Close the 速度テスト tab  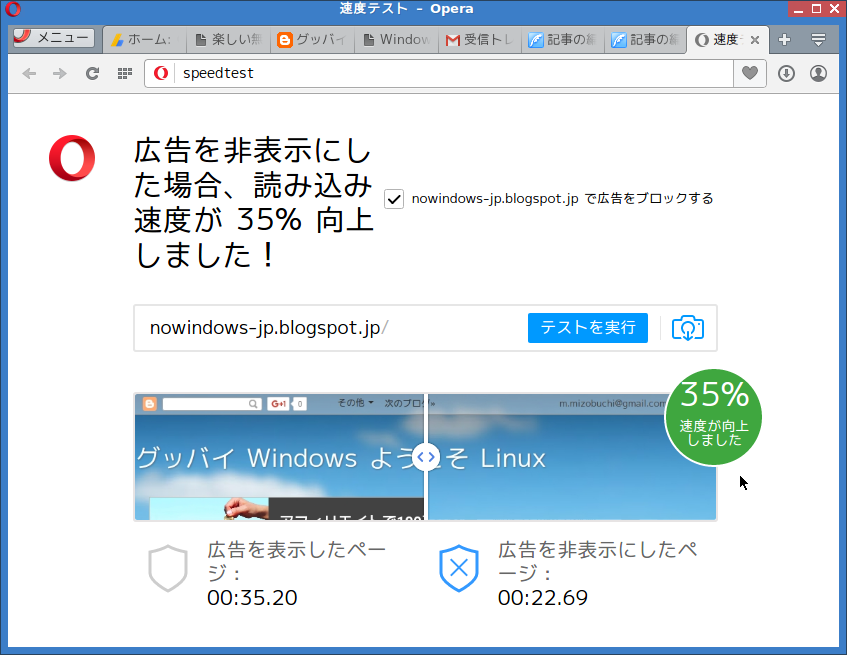tap(755, 40)
